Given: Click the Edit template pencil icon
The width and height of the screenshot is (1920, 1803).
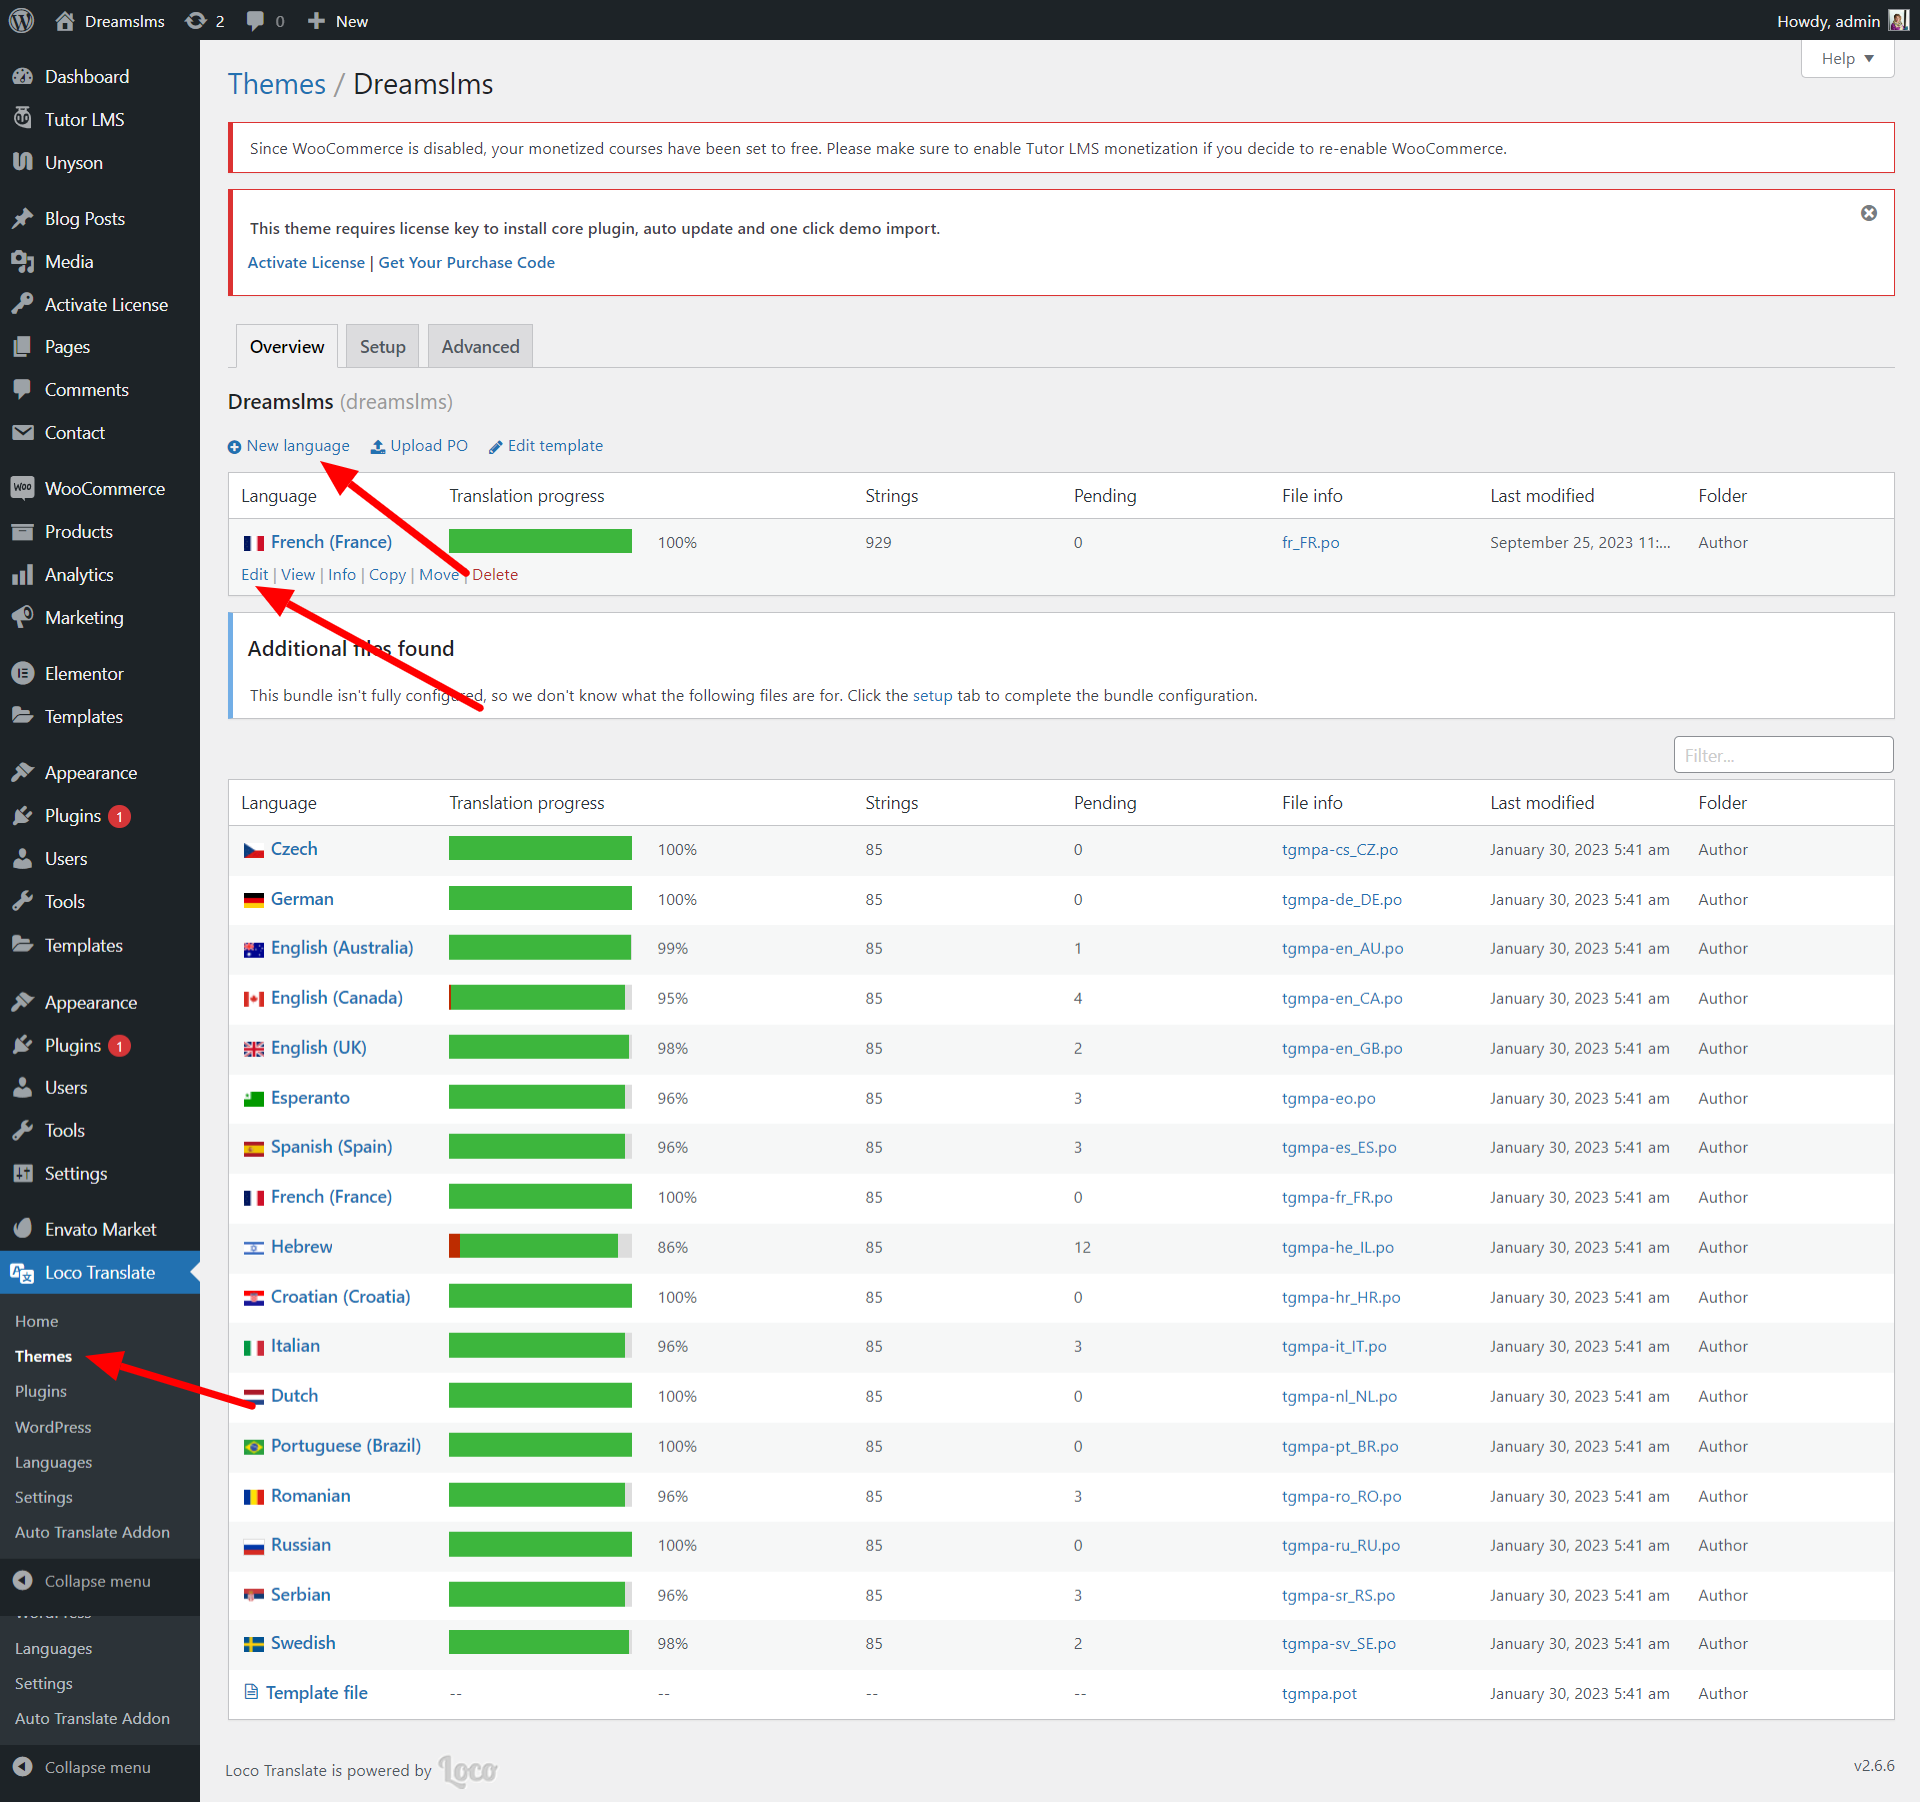Looking at the screenshot, I should click(x=495, y=447).
